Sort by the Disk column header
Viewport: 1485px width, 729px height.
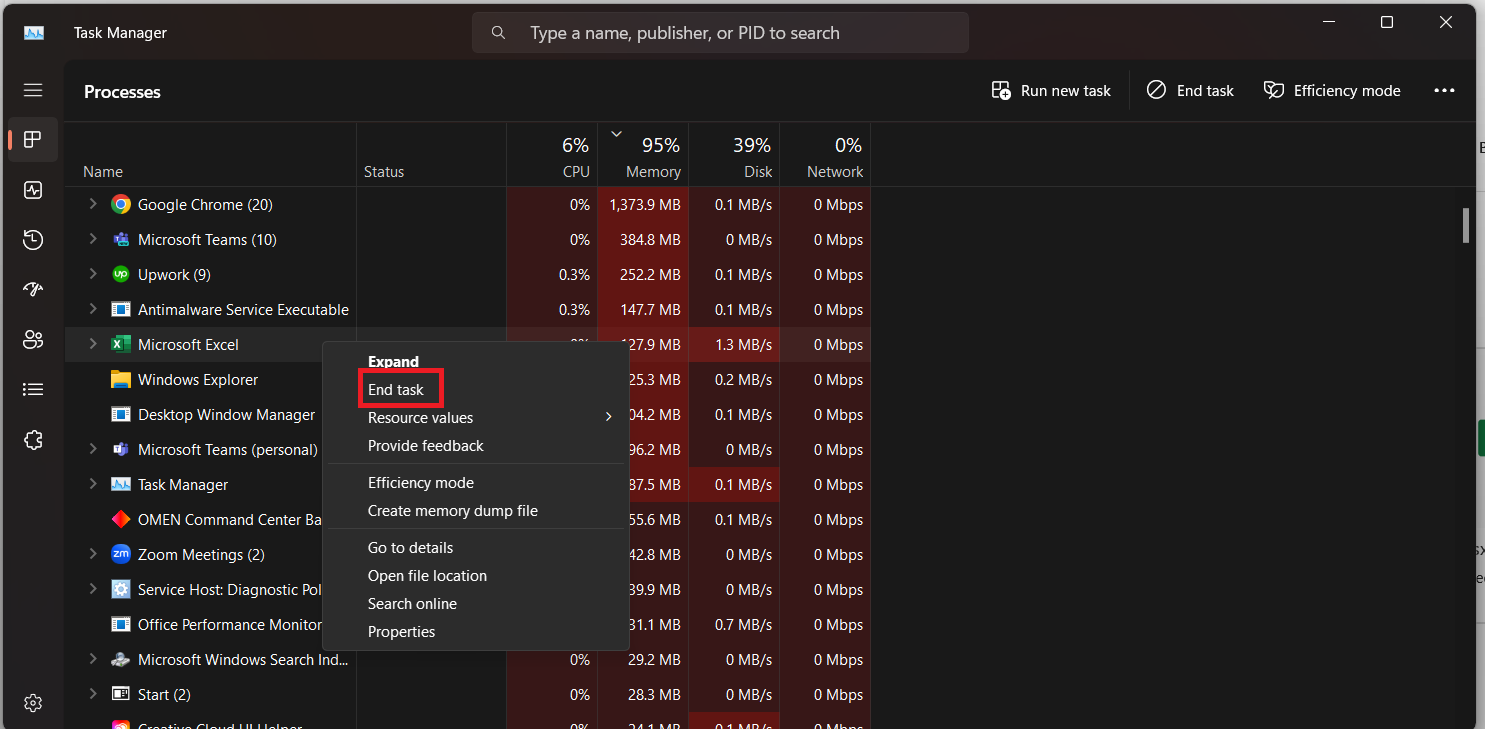pyautogui.click(x=734, y=155)
